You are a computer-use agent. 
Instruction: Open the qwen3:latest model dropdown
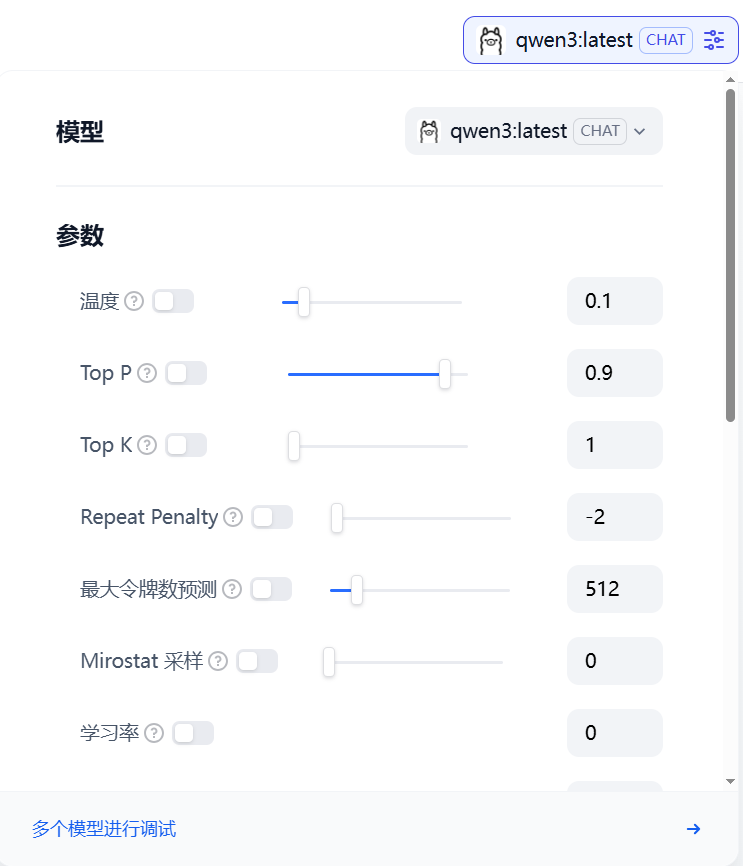(534, 131)
